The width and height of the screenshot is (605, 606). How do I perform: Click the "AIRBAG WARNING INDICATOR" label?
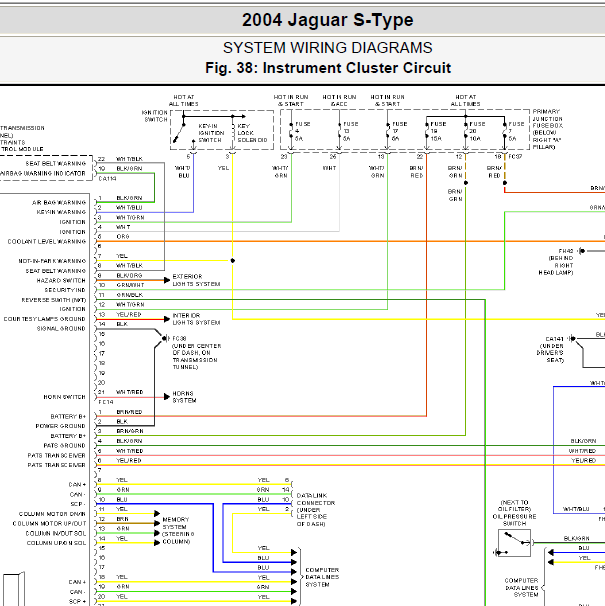point(43,173)
